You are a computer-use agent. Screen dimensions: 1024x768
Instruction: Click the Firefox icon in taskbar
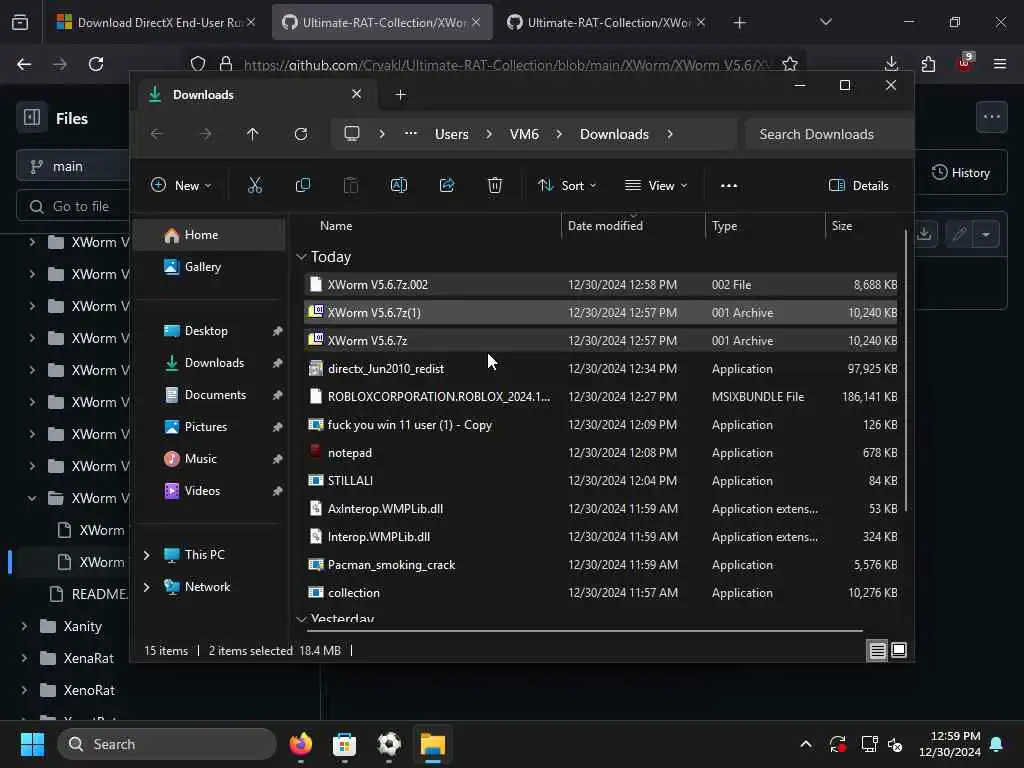pyautogui.click(x=300, y=744)
